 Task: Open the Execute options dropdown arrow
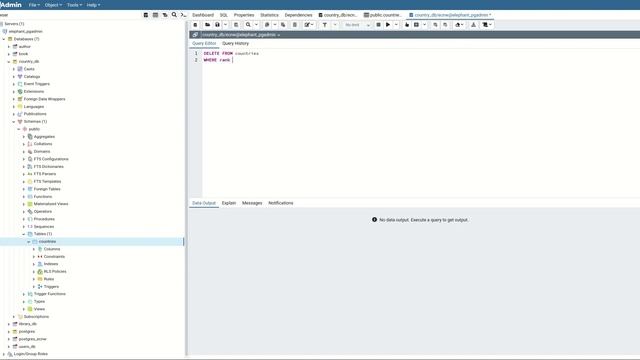396,25
